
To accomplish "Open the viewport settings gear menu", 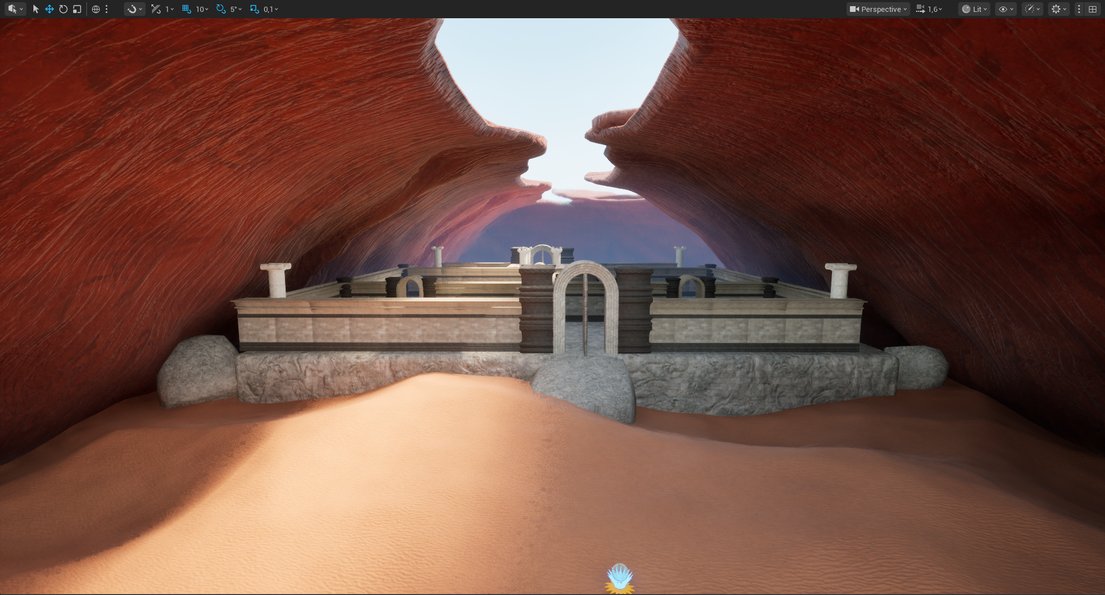I will (x=1058, y=9).
